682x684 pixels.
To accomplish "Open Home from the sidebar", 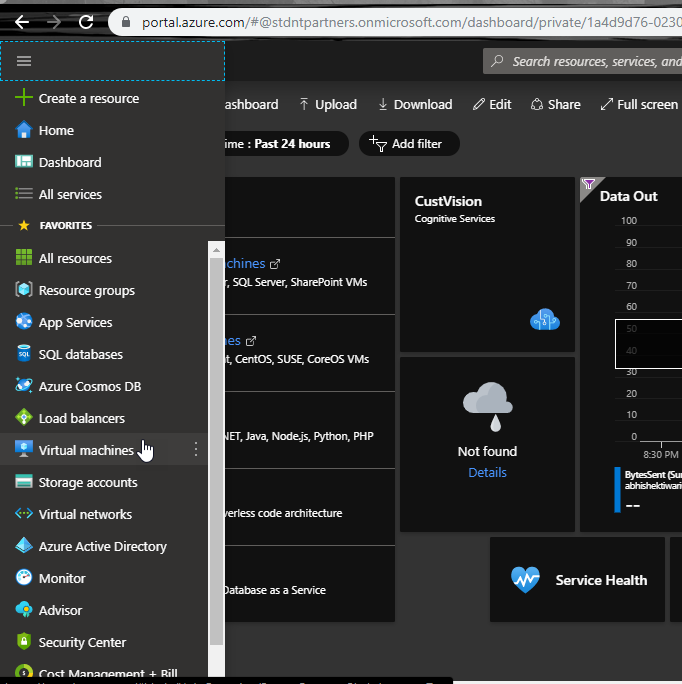I will 56,130.
